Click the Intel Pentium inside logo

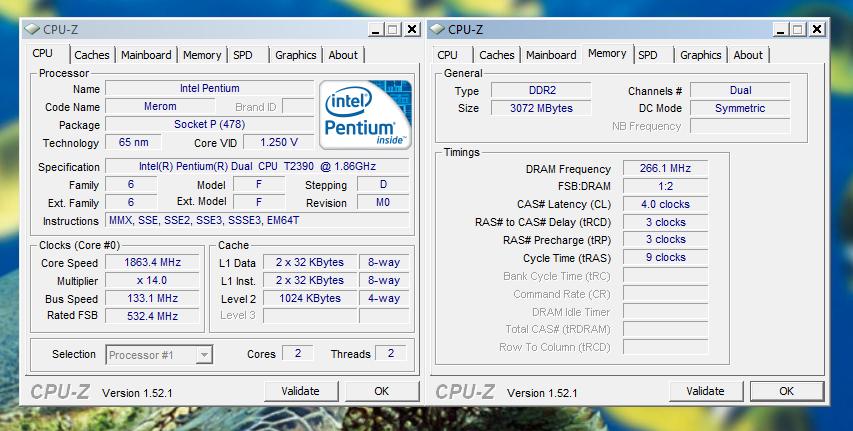point(366,115)
